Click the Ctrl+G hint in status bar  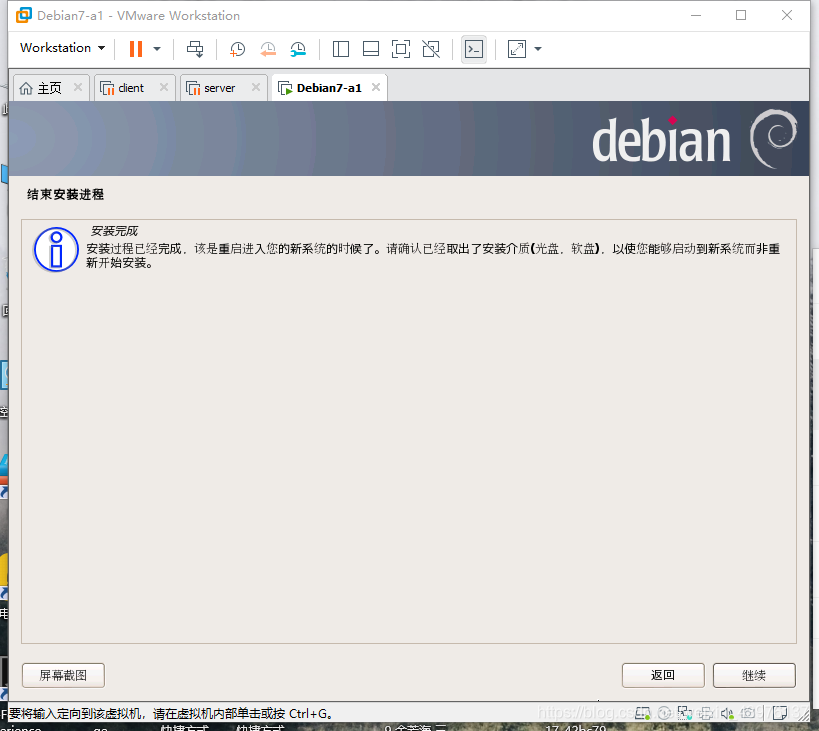pos(308,713)
